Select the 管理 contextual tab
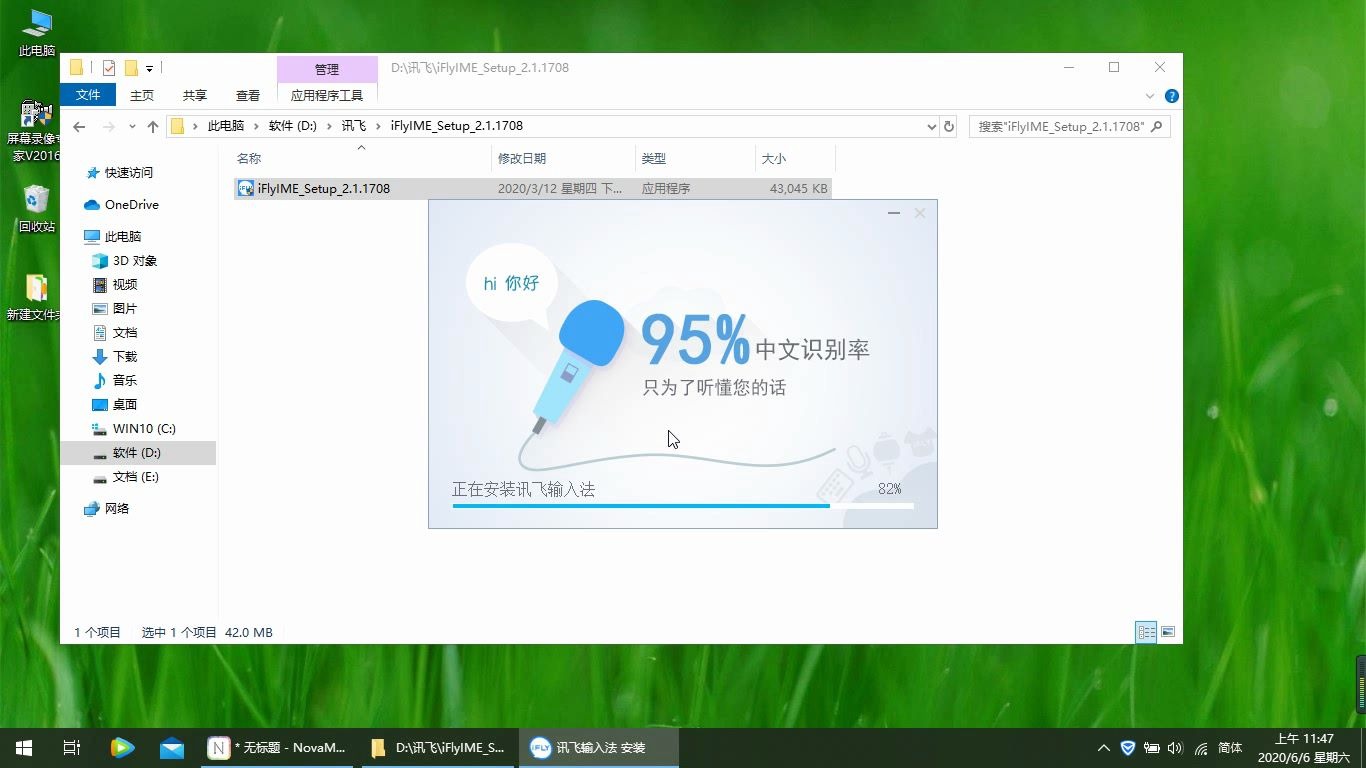Image resolution: width=1366 pixels, height=768 pixels. tap(327, 69)
